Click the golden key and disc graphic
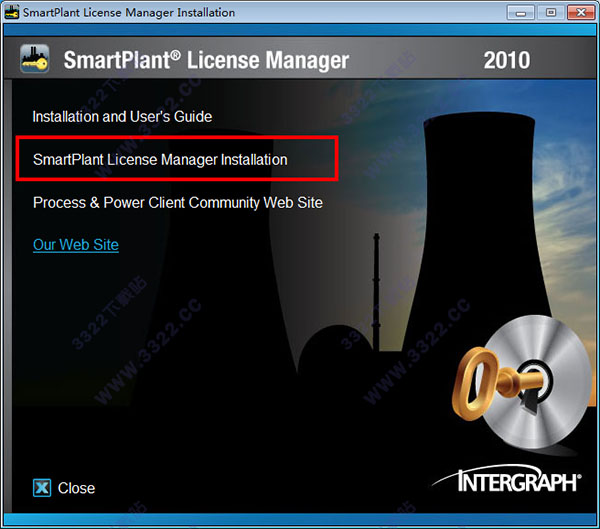600x529 pixels. tap(522, 383)
